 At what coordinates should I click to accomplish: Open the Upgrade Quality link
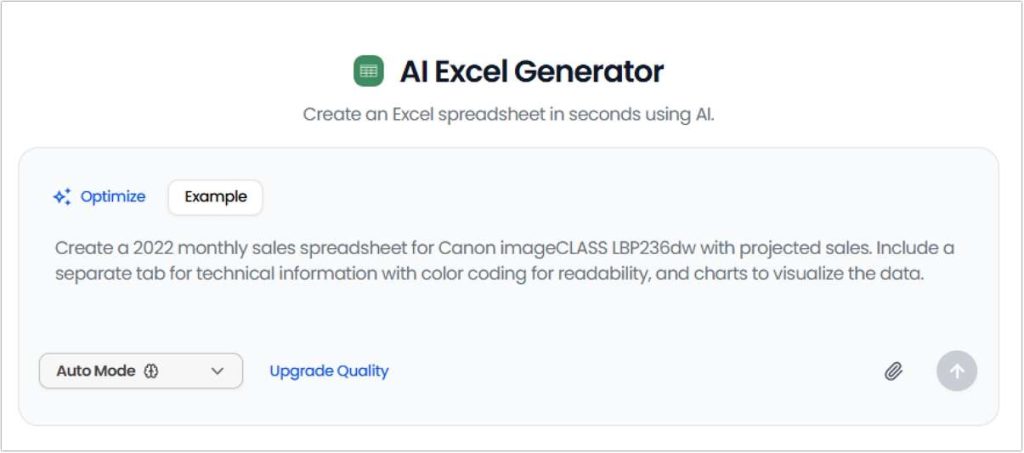coord(329,371)
